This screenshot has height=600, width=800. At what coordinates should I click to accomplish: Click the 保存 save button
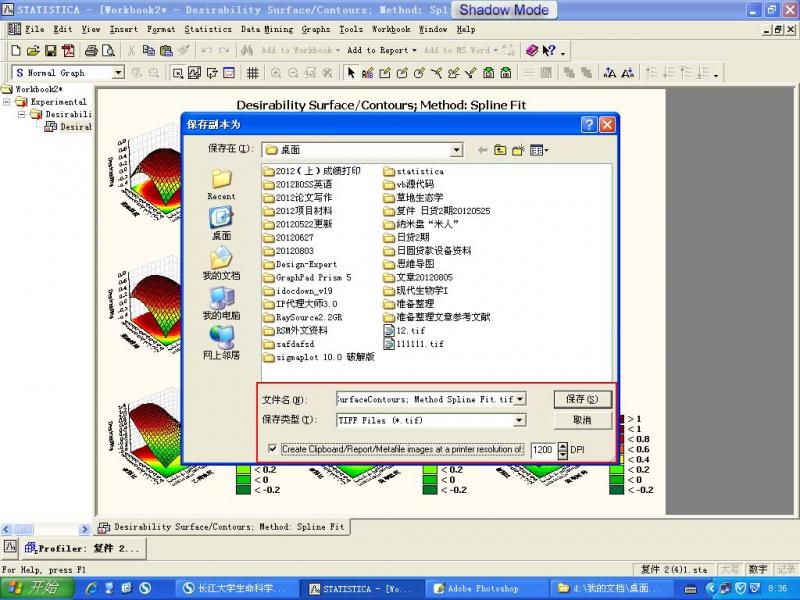click(582, 399)
